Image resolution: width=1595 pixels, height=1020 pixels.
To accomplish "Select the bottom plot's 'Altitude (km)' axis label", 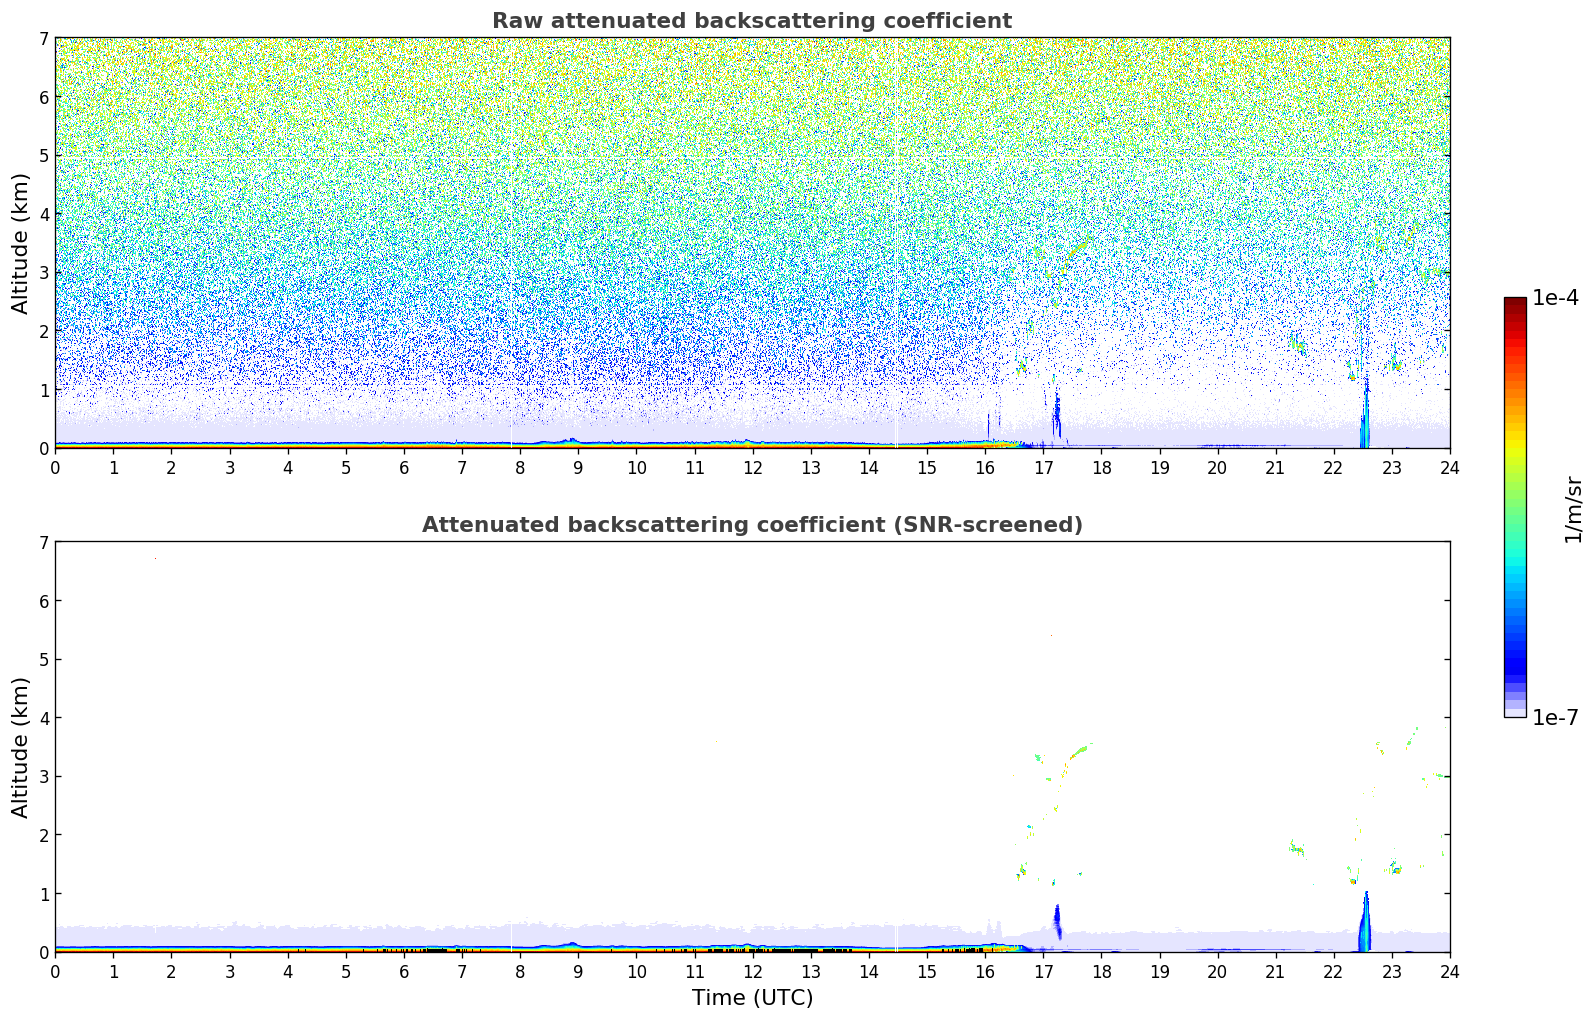I will [x=21, y=747].
